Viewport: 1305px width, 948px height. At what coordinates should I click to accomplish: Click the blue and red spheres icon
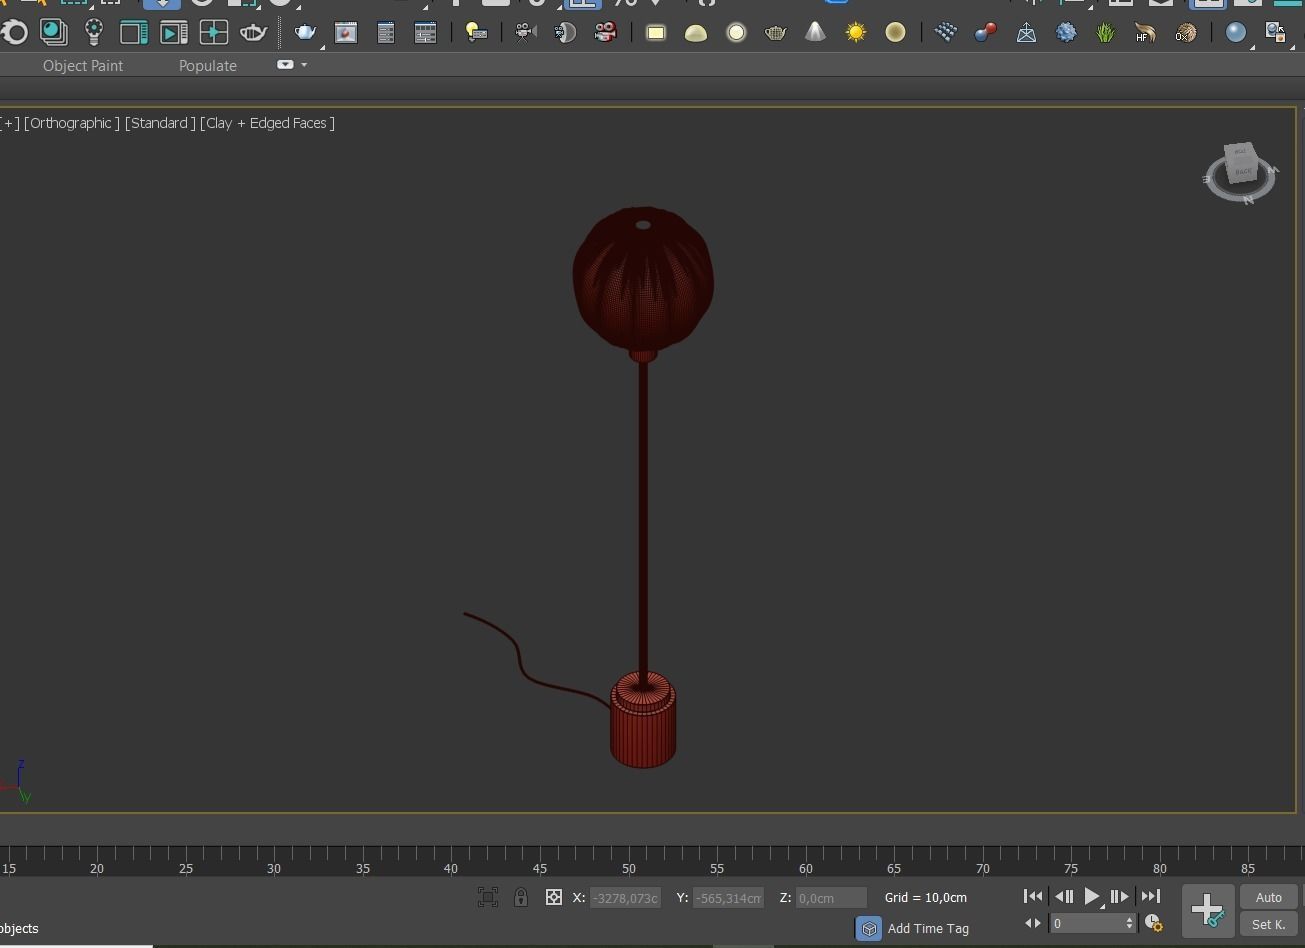986,33
